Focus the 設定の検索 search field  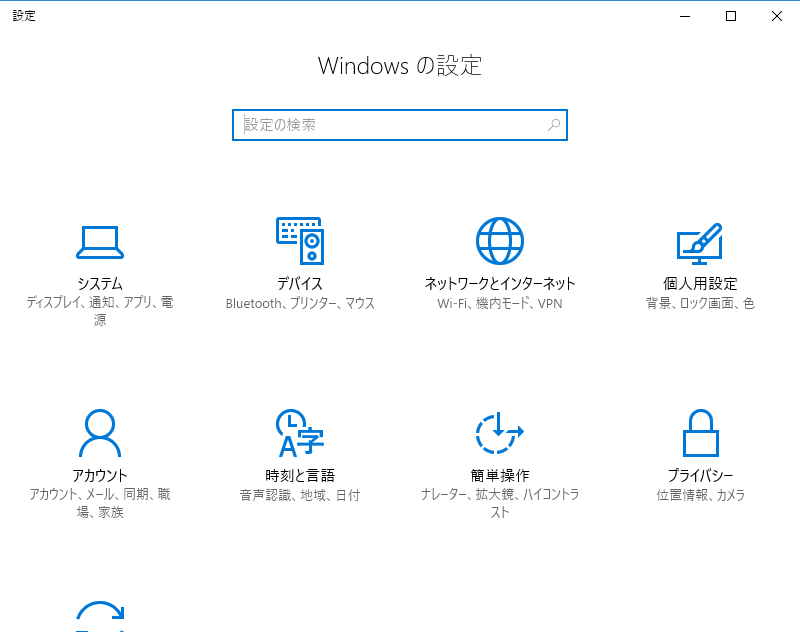point(399,125)
